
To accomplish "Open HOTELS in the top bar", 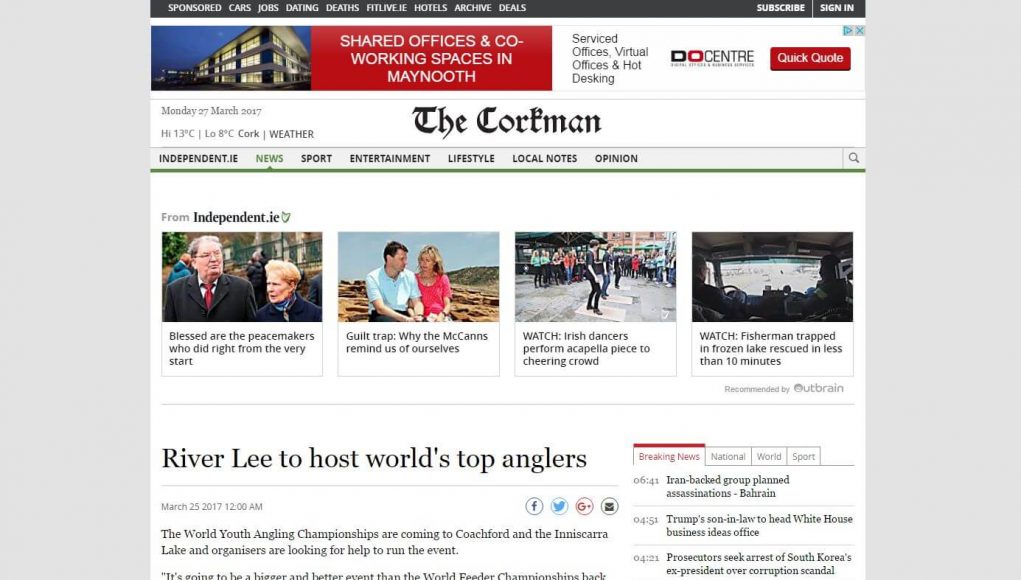I will 430,8.
